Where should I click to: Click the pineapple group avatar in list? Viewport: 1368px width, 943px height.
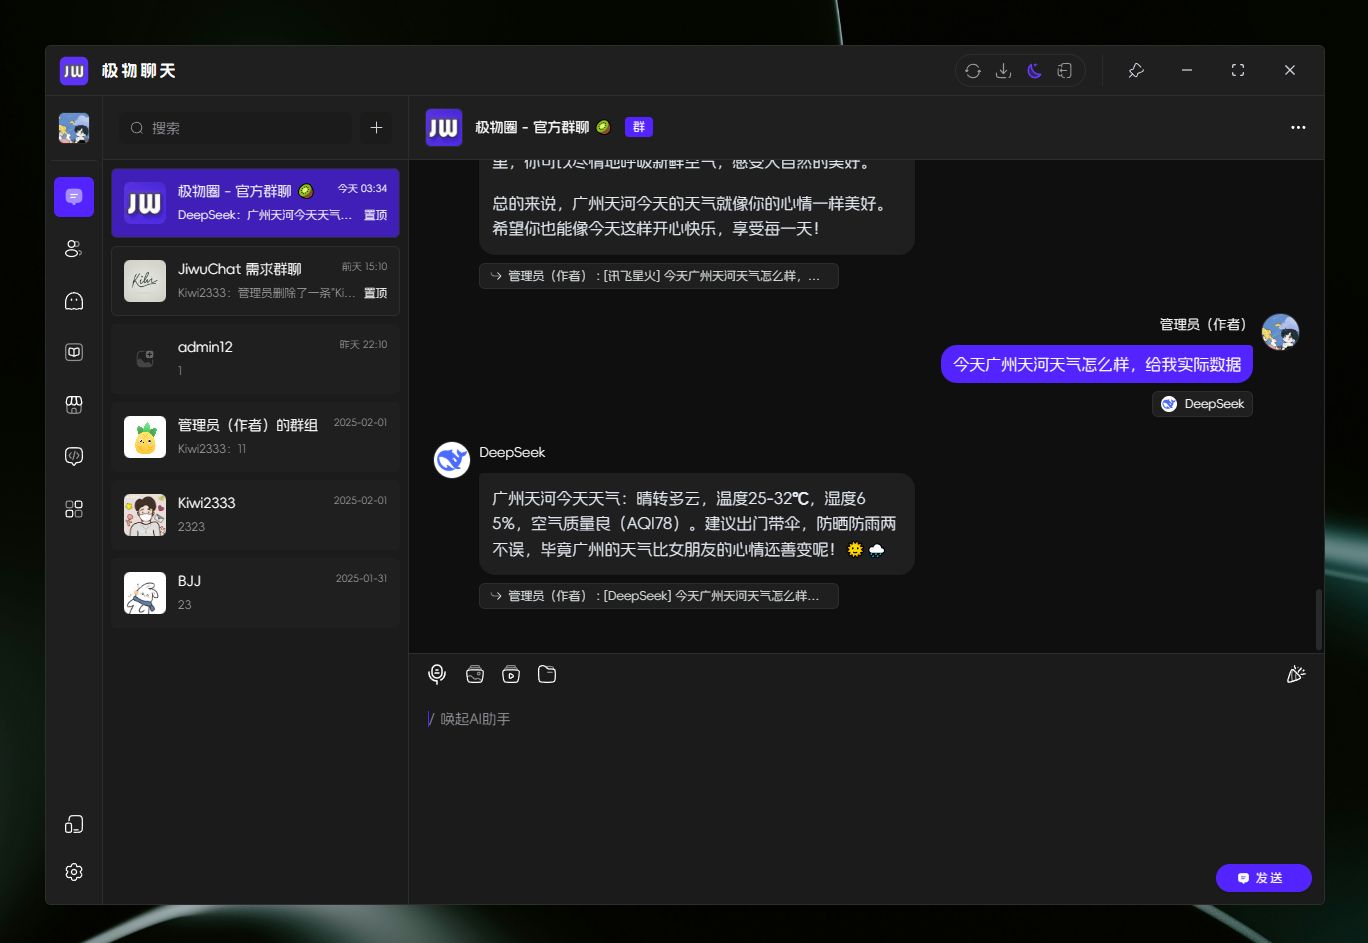point(145,437)
